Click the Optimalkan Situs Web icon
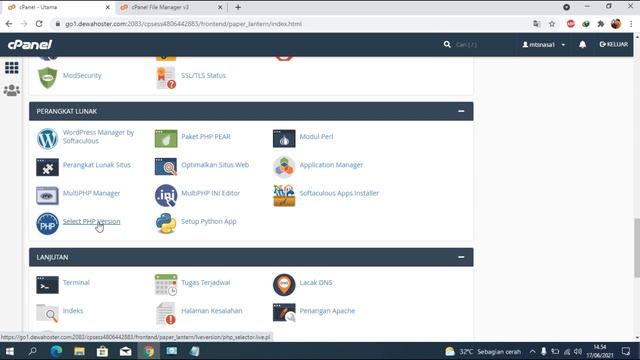640x360 pixels. coord(166,167)
